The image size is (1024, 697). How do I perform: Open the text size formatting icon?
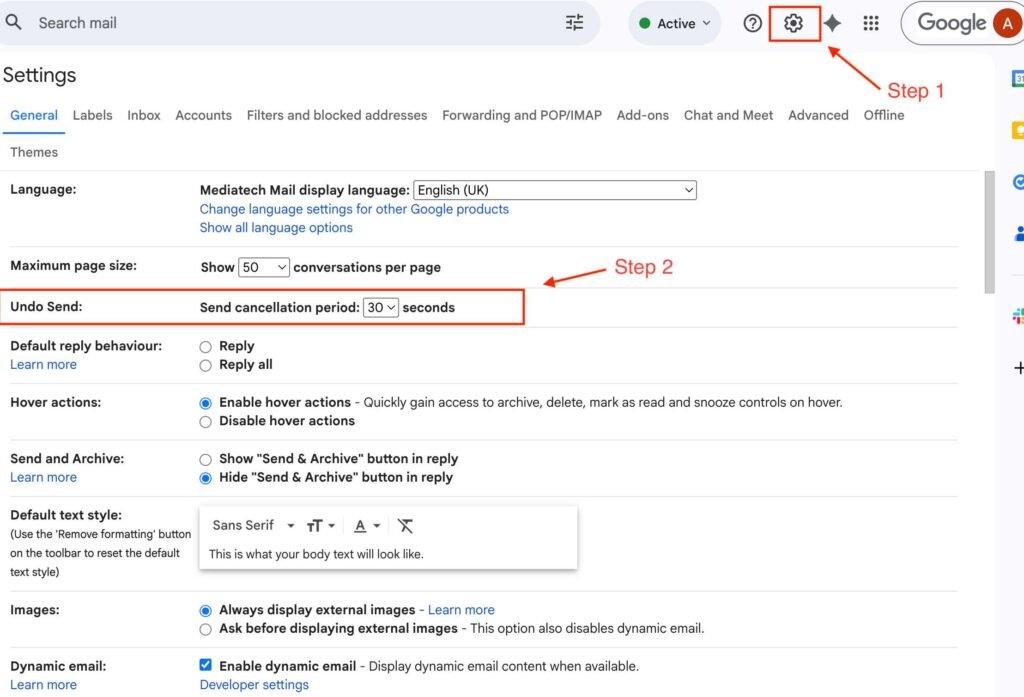320,525
